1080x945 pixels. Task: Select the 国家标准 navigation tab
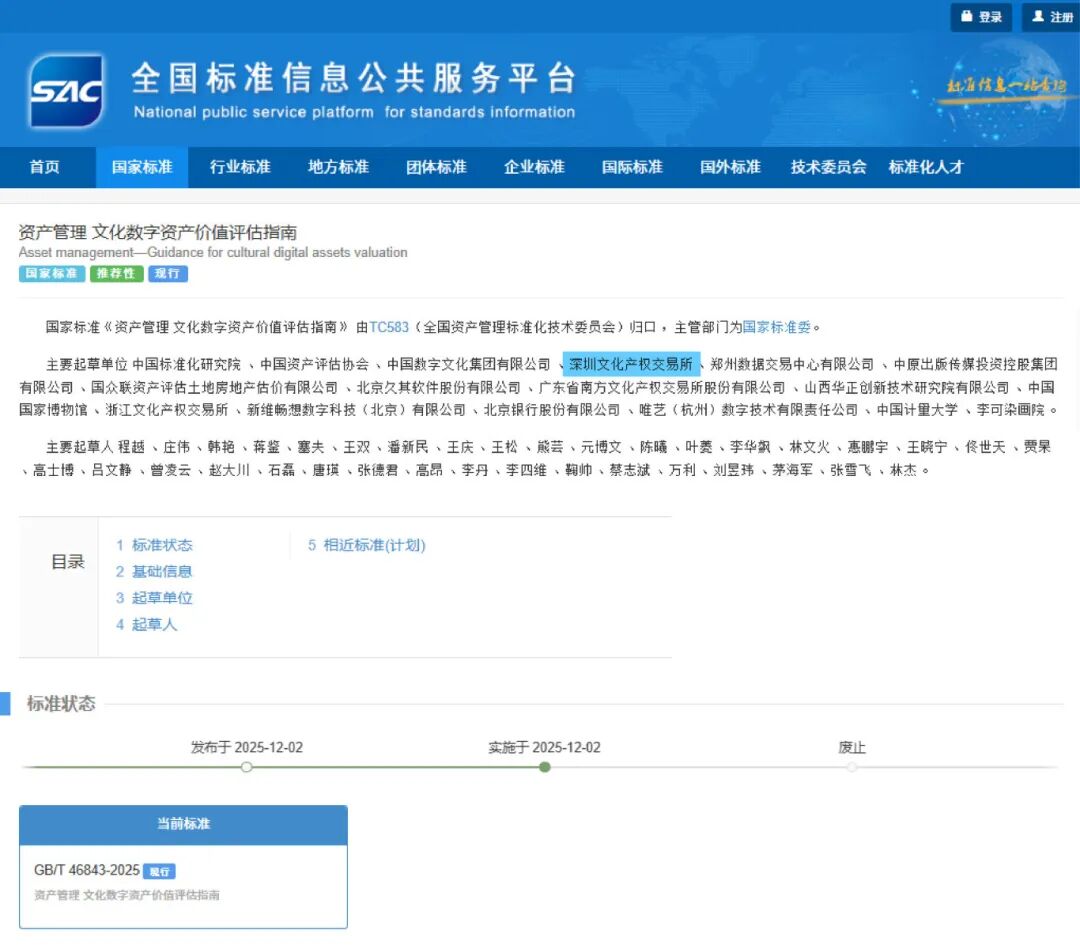(142, 167)
